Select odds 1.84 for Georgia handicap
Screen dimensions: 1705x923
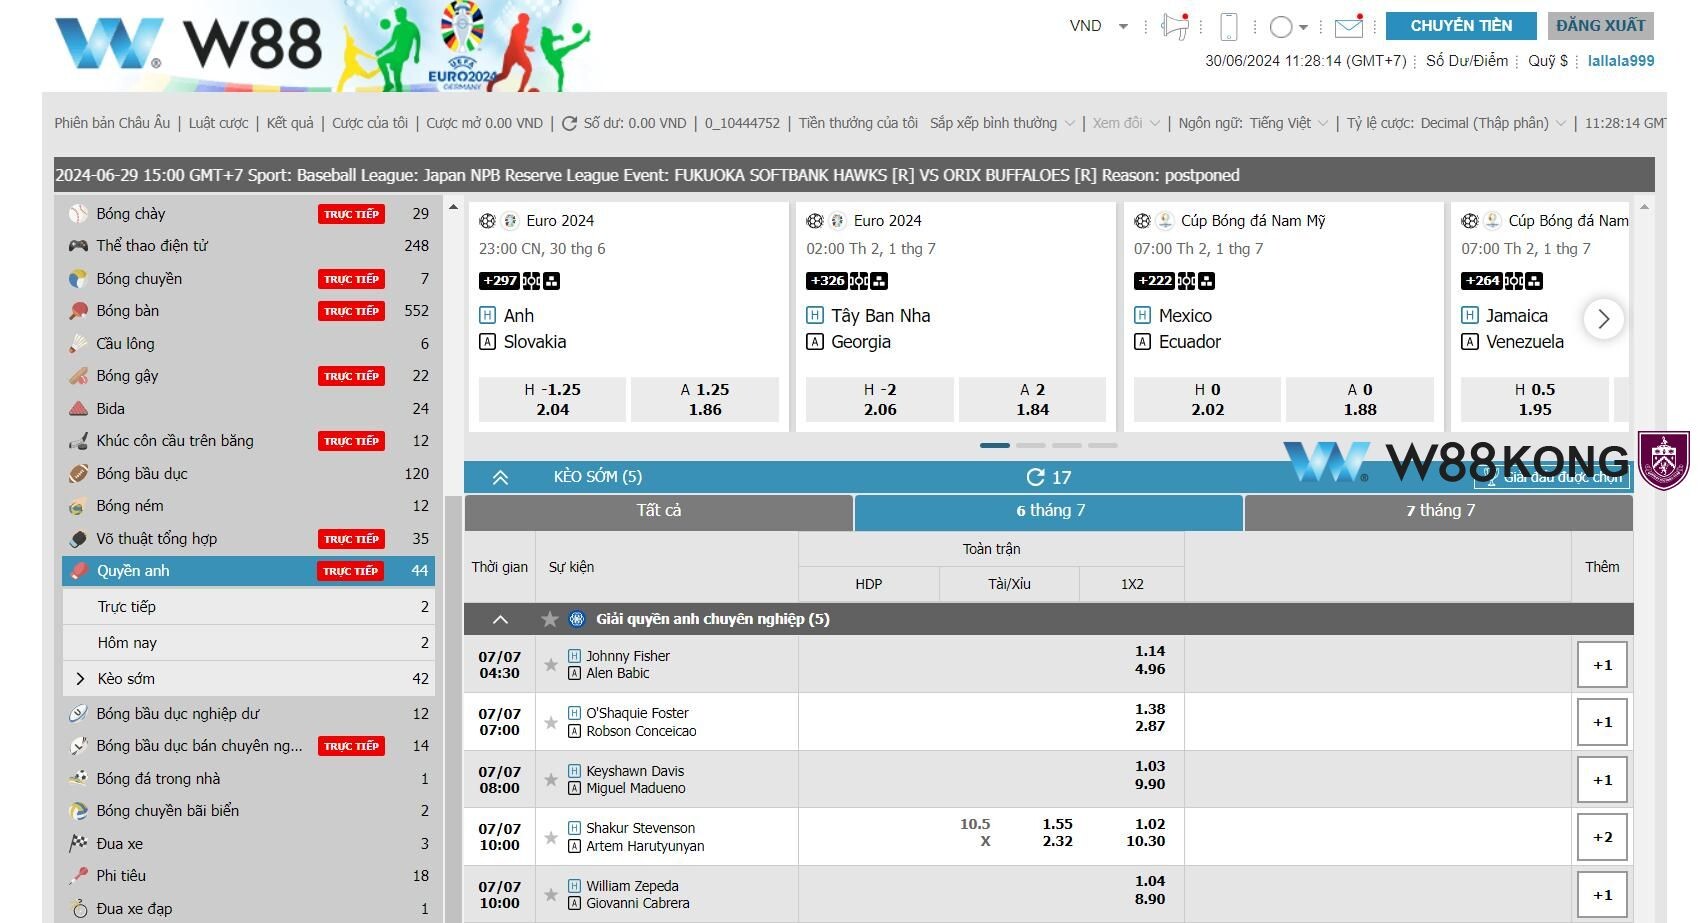click(x=1032, y=399)
